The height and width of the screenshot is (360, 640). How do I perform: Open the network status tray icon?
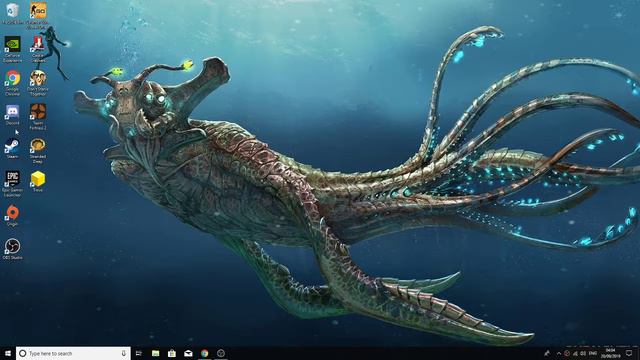[575, 353]
